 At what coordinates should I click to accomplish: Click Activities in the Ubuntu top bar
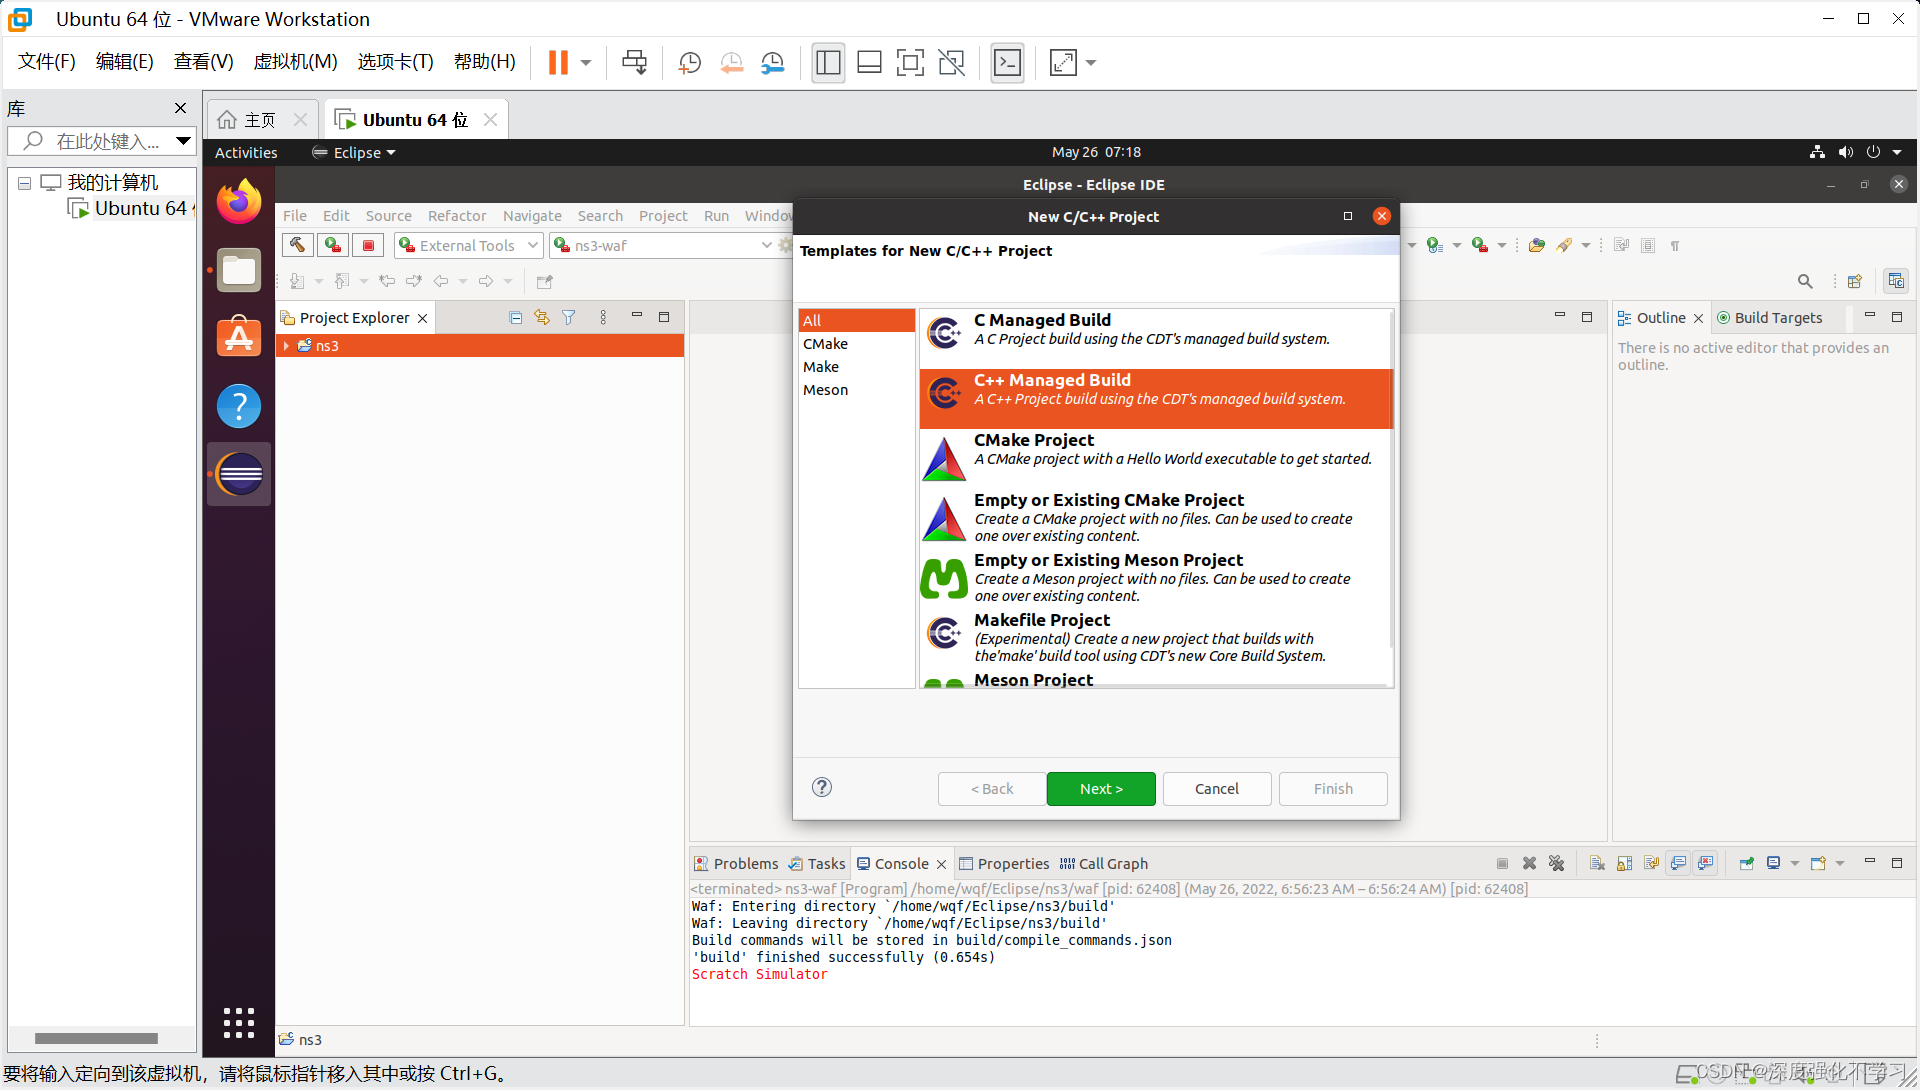coord(246,152)
